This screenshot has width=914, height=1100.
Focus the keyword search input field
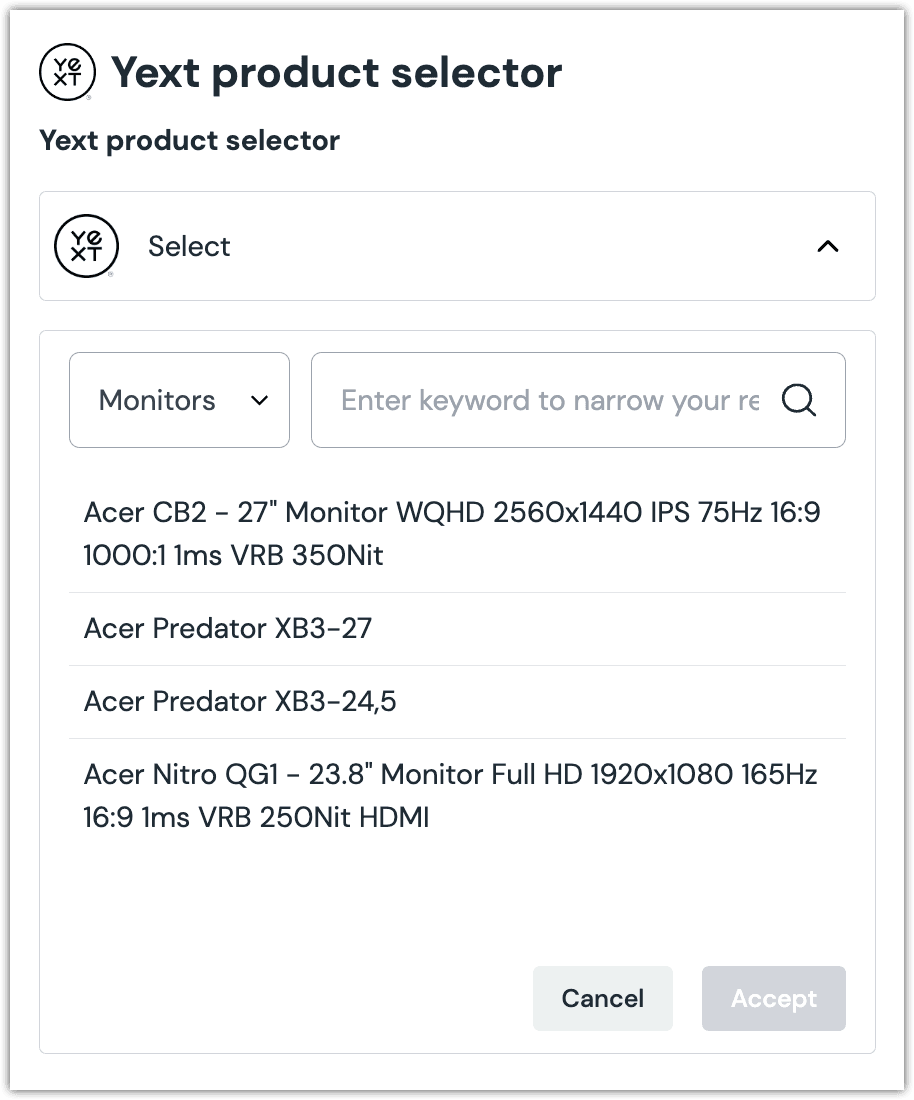tap(578, 400)
